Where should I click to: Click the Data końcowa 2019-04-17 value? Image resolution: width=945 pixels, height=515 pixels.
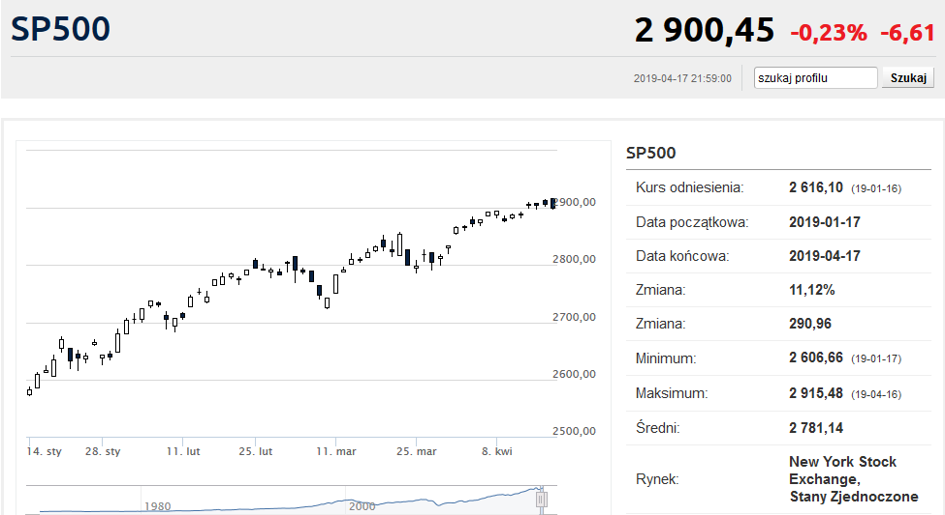coord(824,256)
